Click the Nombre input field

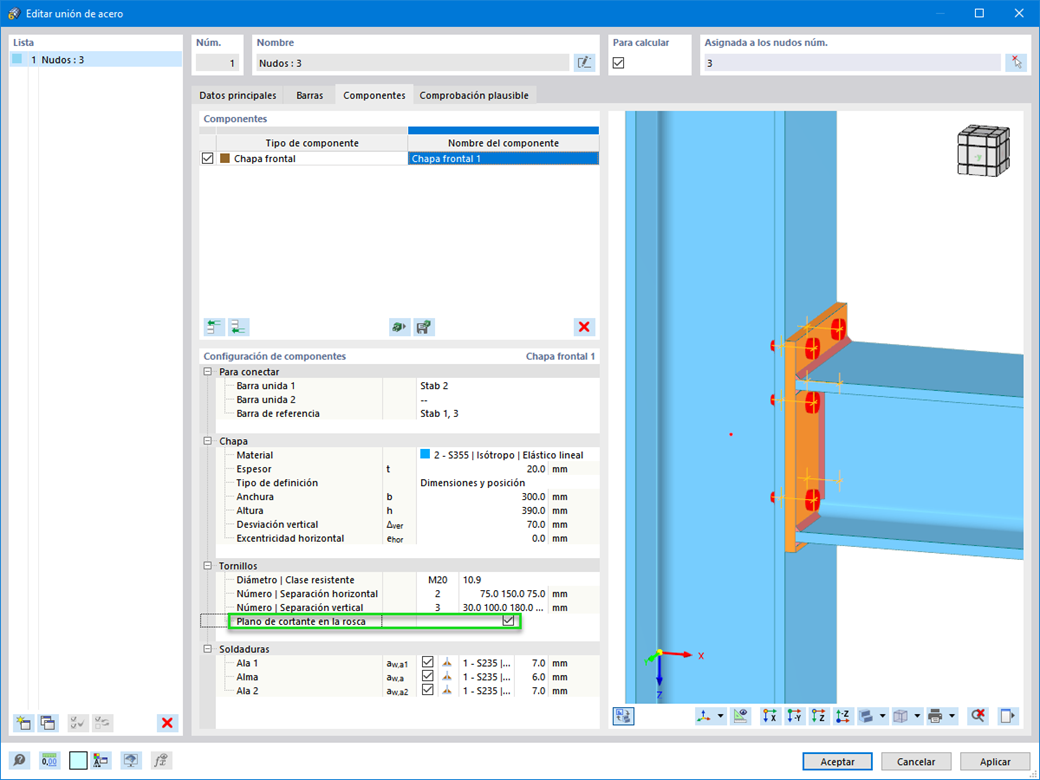tap(413, 63)
